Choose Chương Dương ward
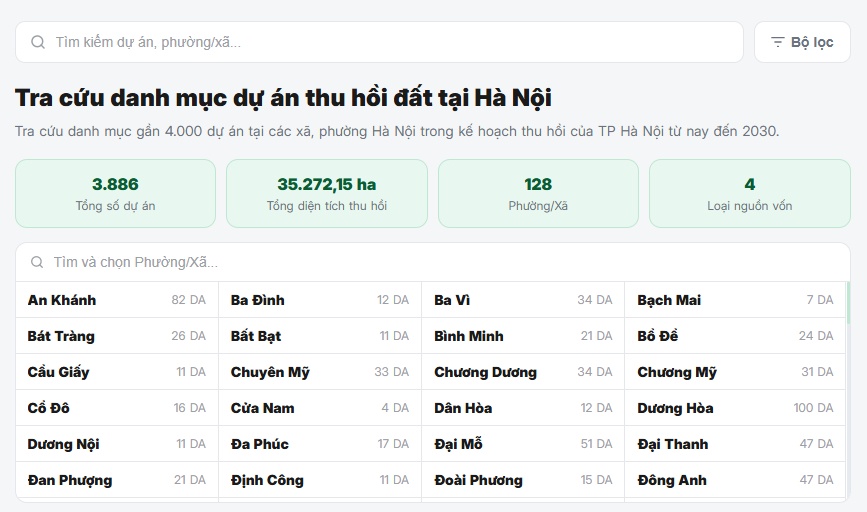The height and width of the screenshot is (512, 867). [x=523, y=372]
